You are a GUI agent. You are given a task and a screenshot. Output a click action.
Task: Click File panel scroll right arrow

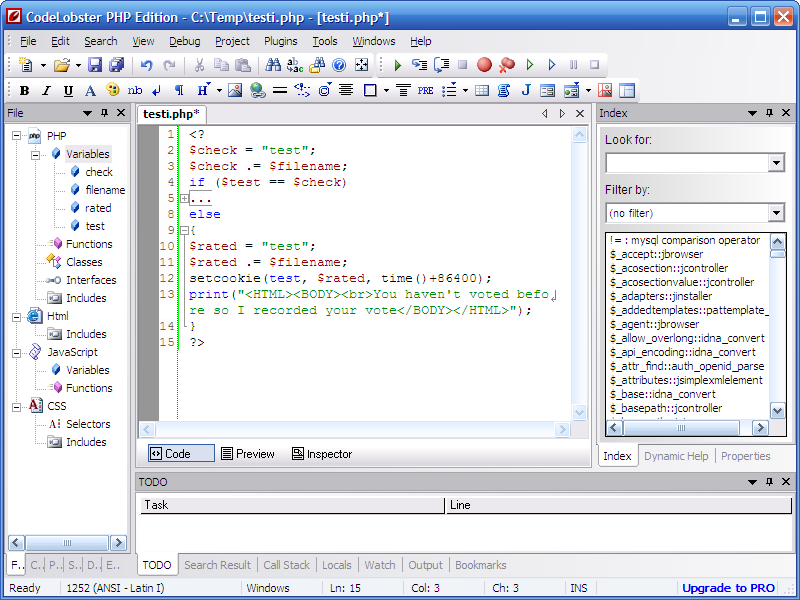[118, 543]
